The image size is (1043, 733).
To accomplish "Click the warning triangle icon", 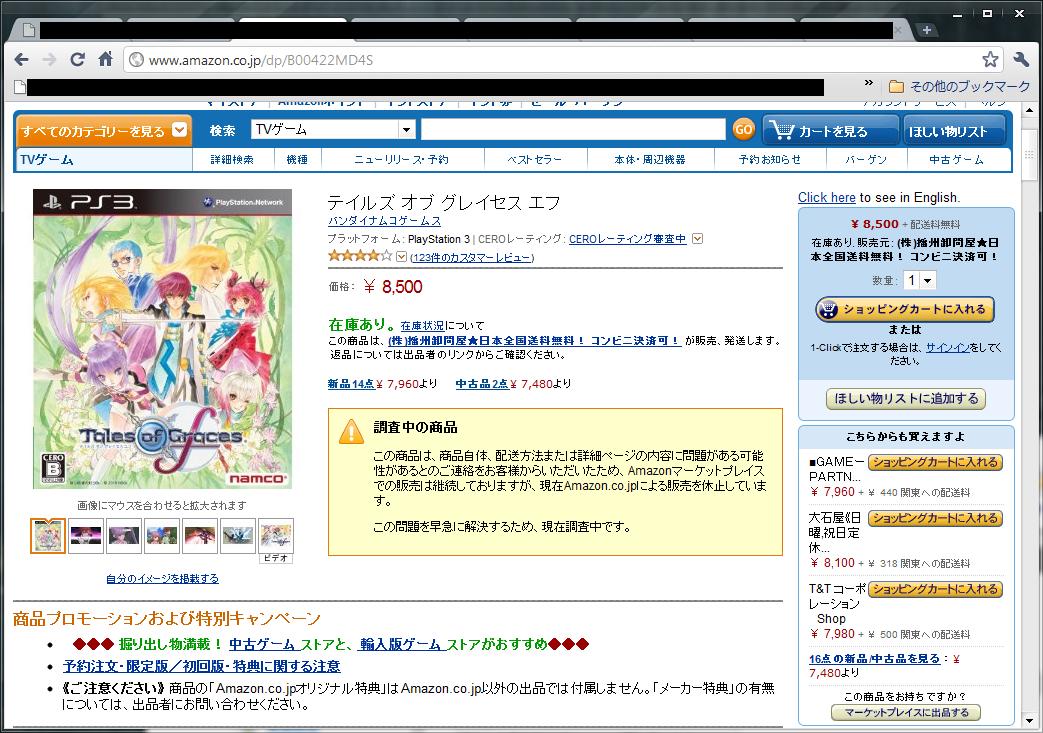I will [x=351, y=432].
